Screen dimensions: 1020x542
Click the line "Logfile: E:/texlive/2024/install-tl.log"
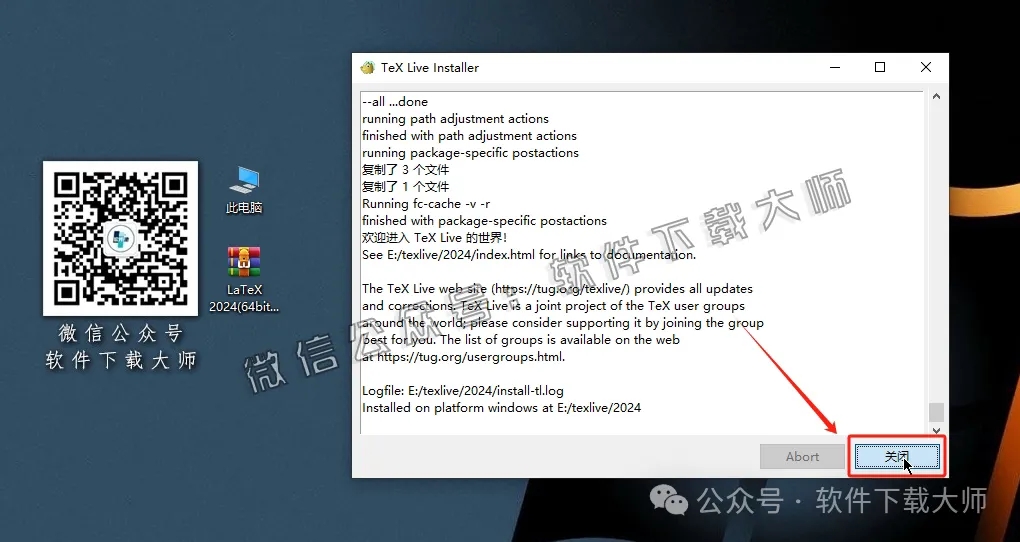(463, 391)
